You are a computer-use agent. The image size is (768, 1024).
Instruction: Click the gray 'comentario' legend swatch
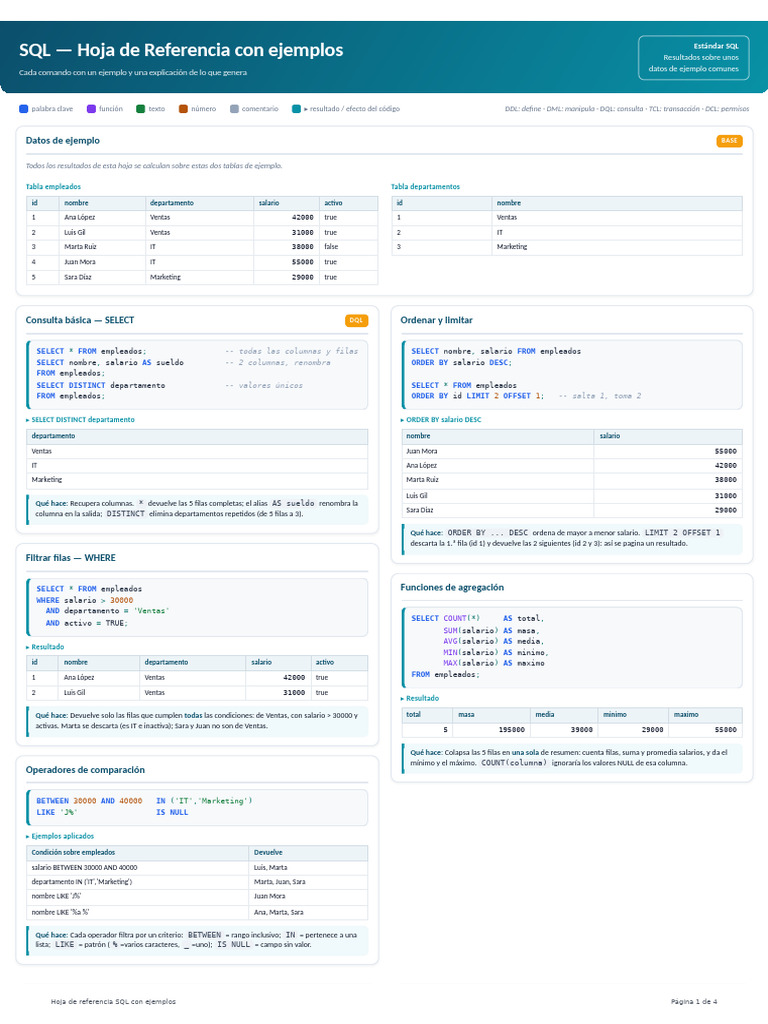pos(234,109)
